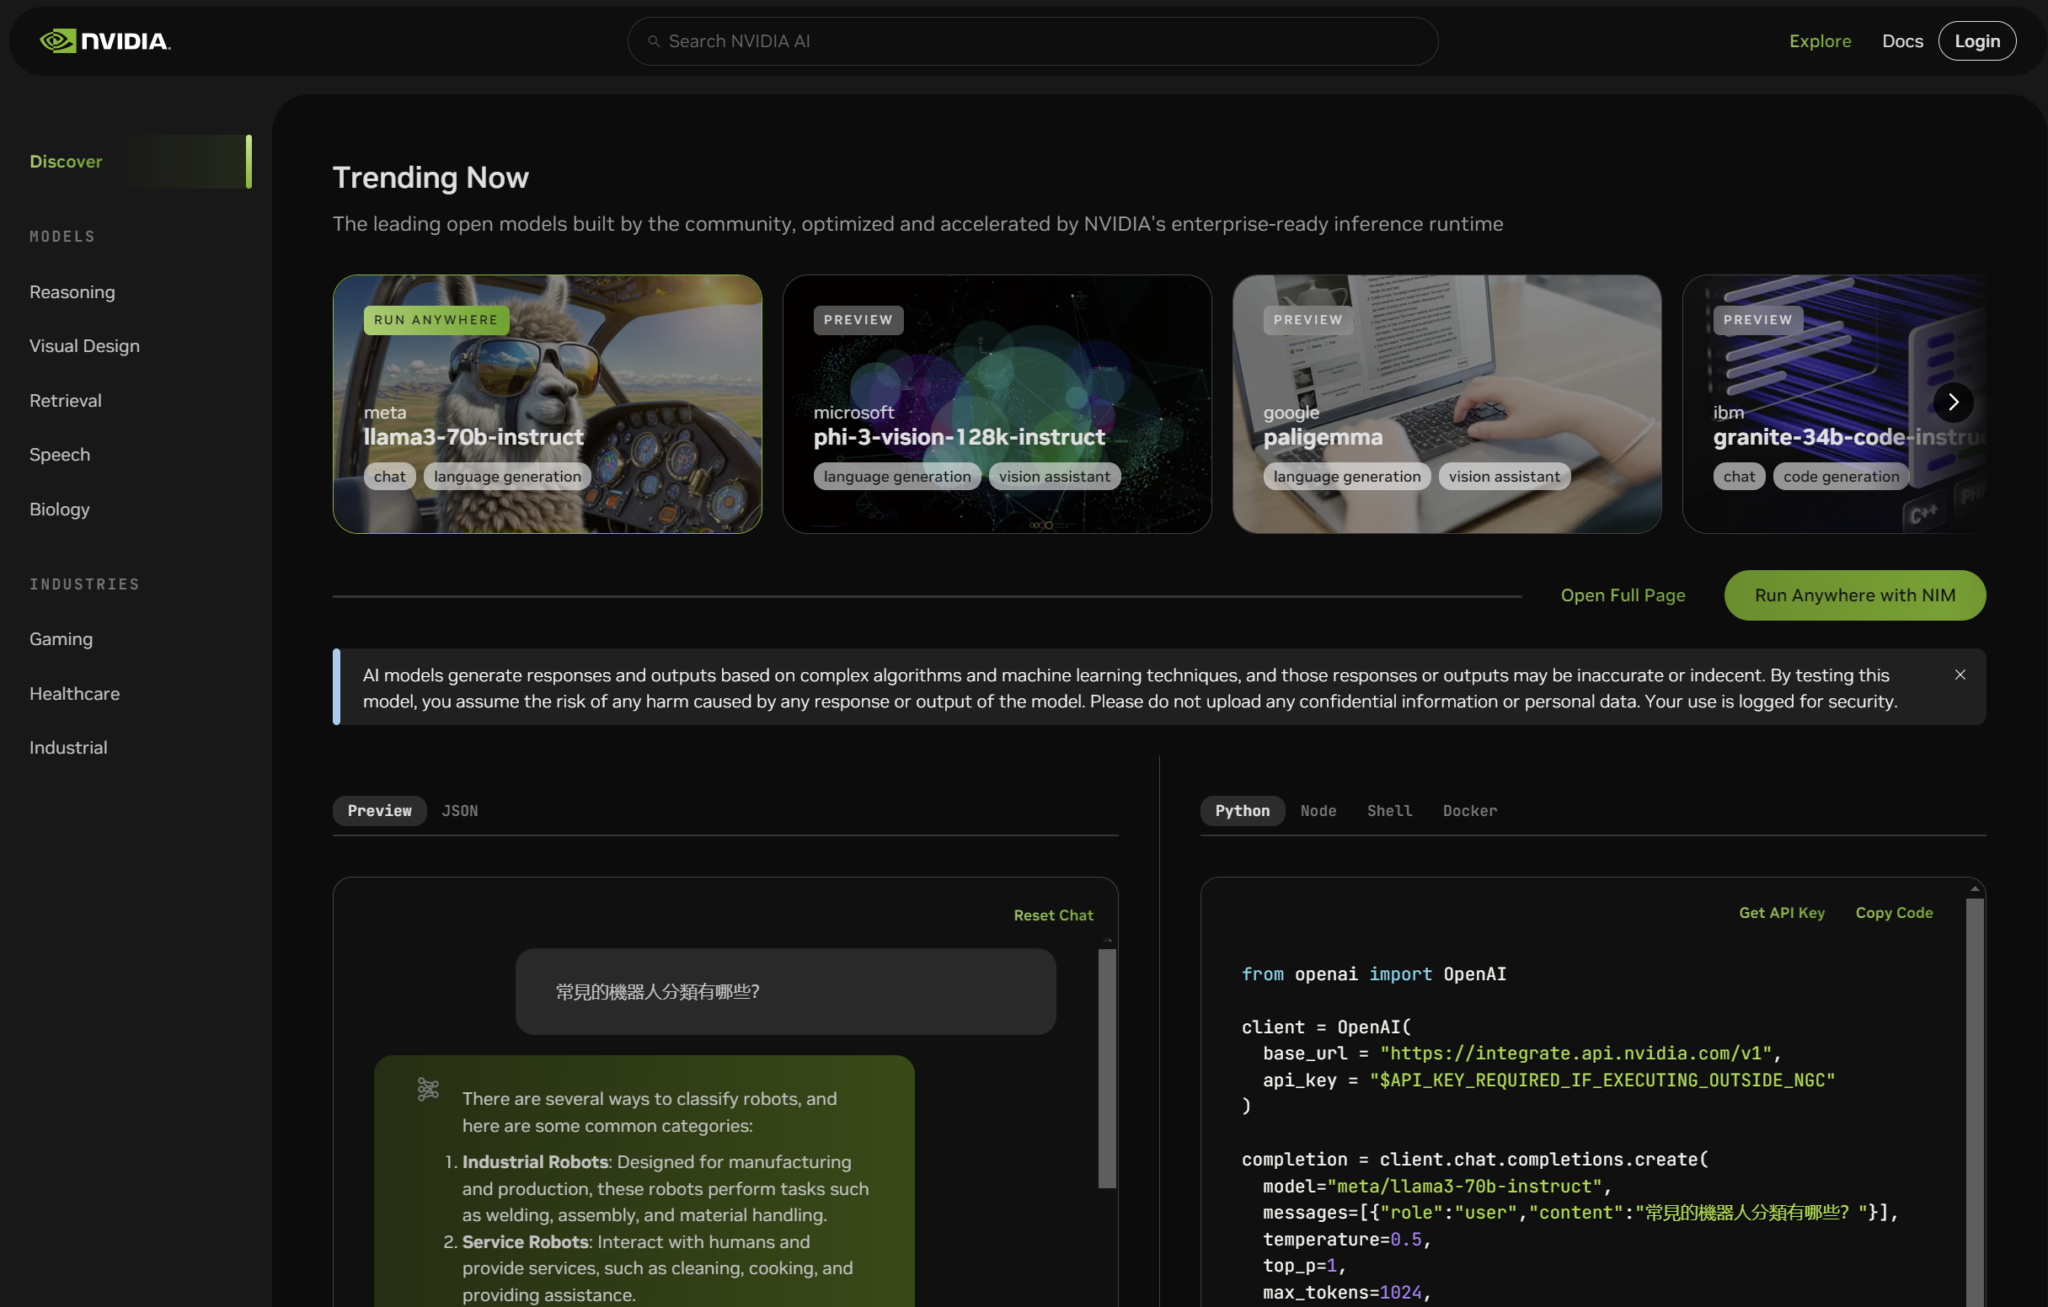
Task: Open the Shell code tab
Action: coord(1389,811)
